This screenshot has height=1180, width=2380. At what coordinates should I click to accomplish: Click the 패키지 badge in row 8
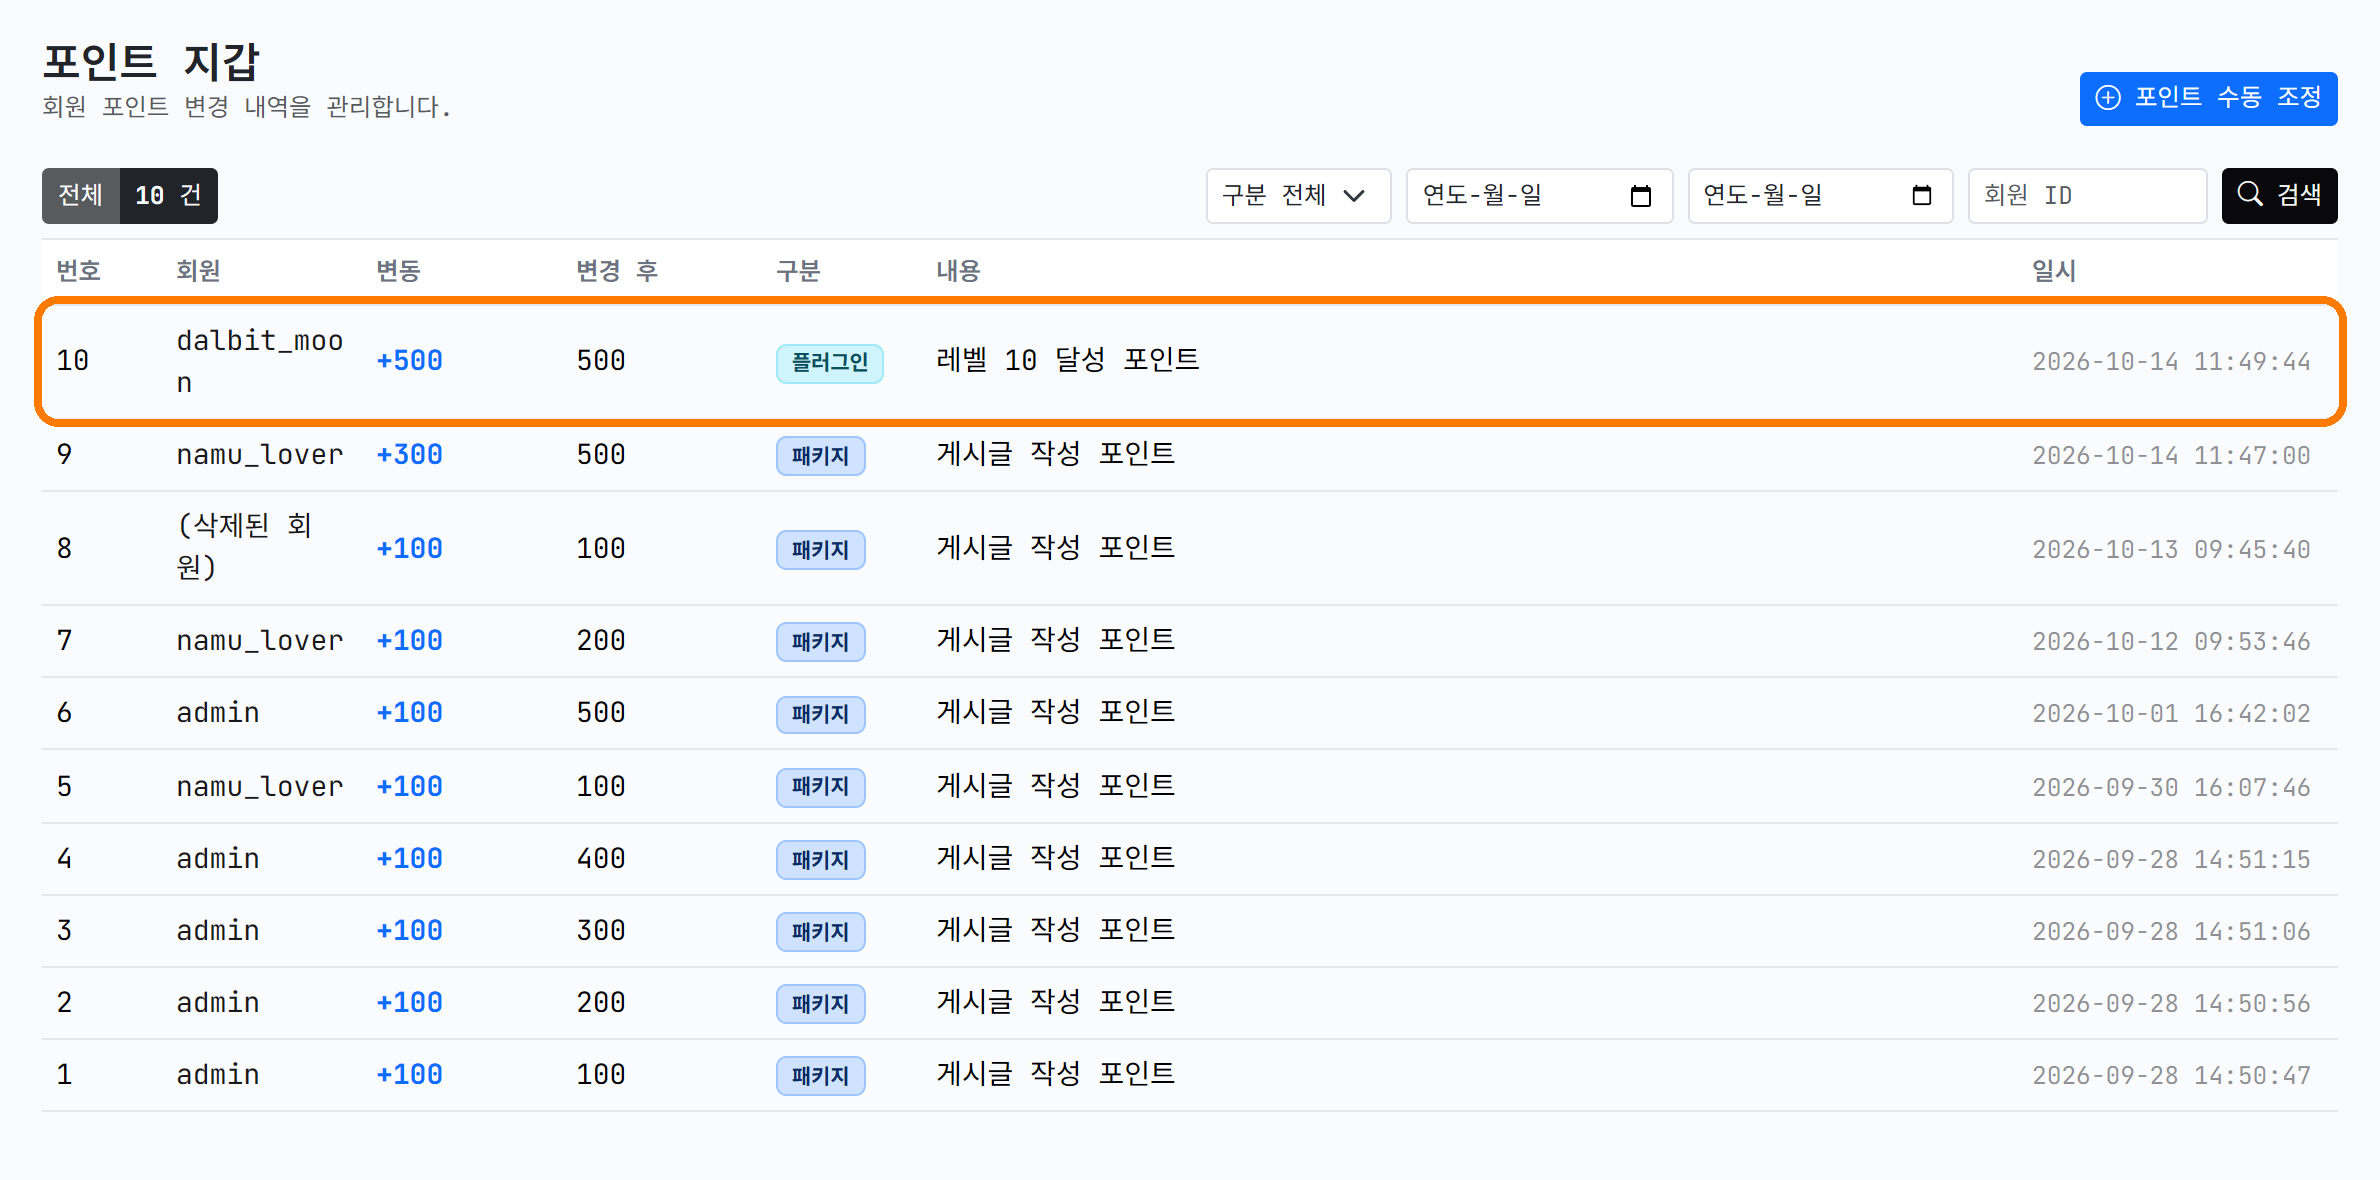pos(820,549)
